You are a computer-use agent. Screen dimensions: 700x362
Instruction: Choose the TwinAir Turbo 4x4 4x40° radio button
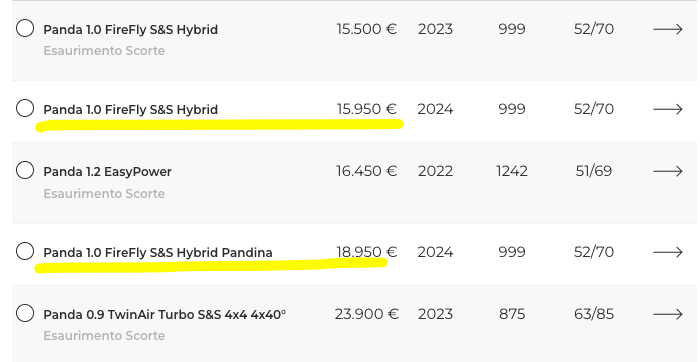[x=25, y=313]
